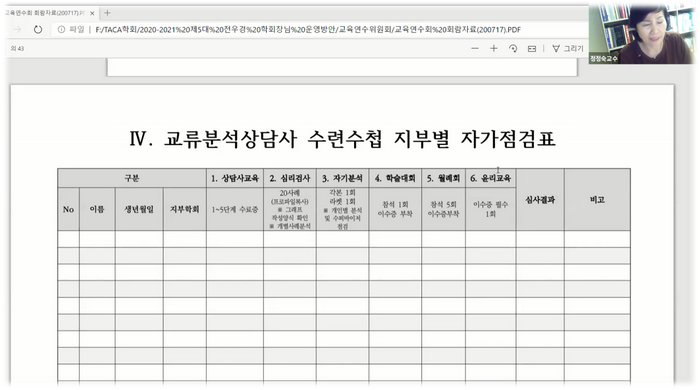Select the 비고 column header cell
The image size is (700, 390).
point(597,199)
